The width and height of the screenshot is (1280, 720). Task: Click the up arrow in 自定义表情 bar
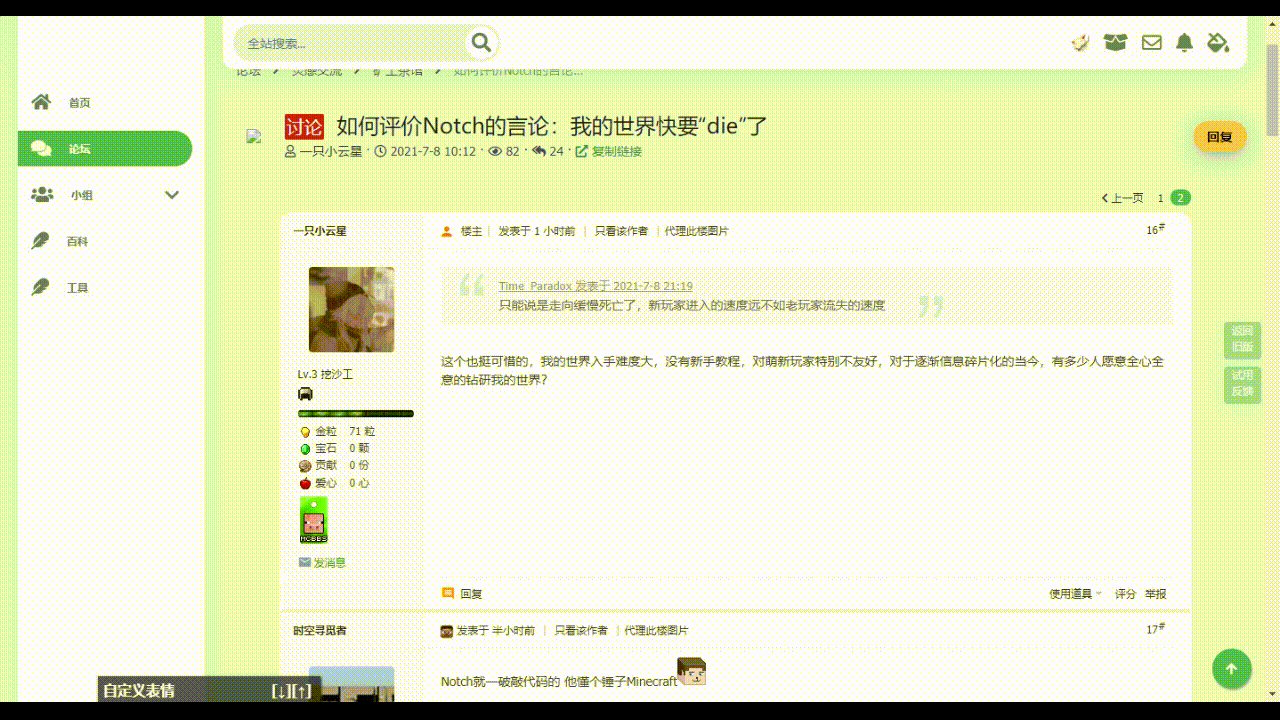pyautogui.click(x=303, y=691)
